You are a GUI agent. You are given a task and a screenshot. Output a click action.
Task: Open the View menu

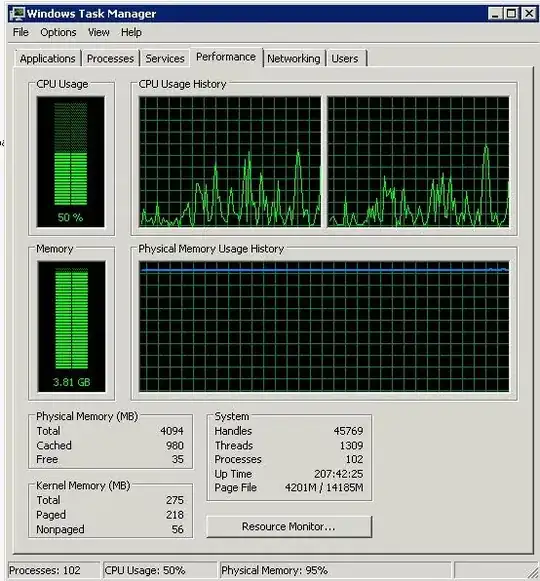click(x=99, y=33)
